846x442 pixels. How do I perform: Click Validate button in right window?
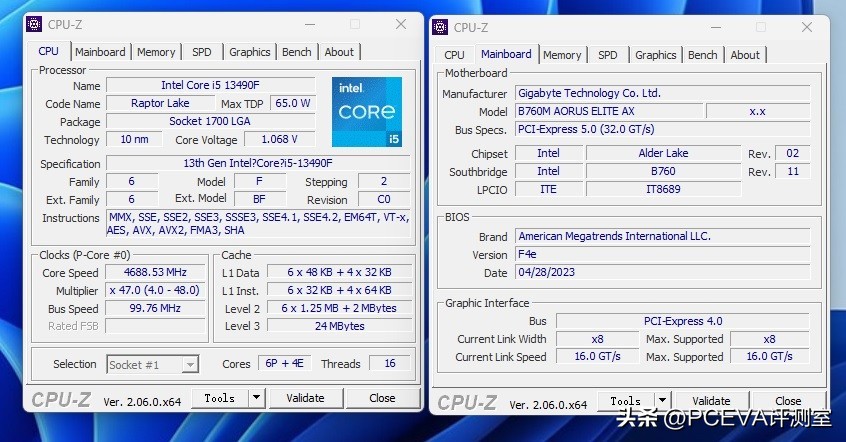[x=711, y=401]
